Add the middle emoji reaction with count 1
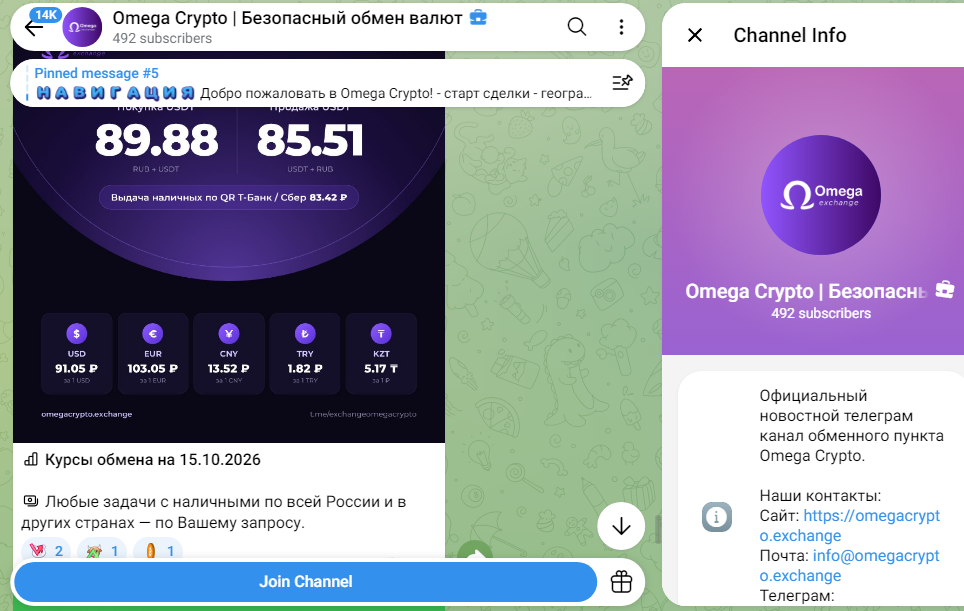This screenshot has width=964, height=611. pyautogui.click(x=102, y=550)
